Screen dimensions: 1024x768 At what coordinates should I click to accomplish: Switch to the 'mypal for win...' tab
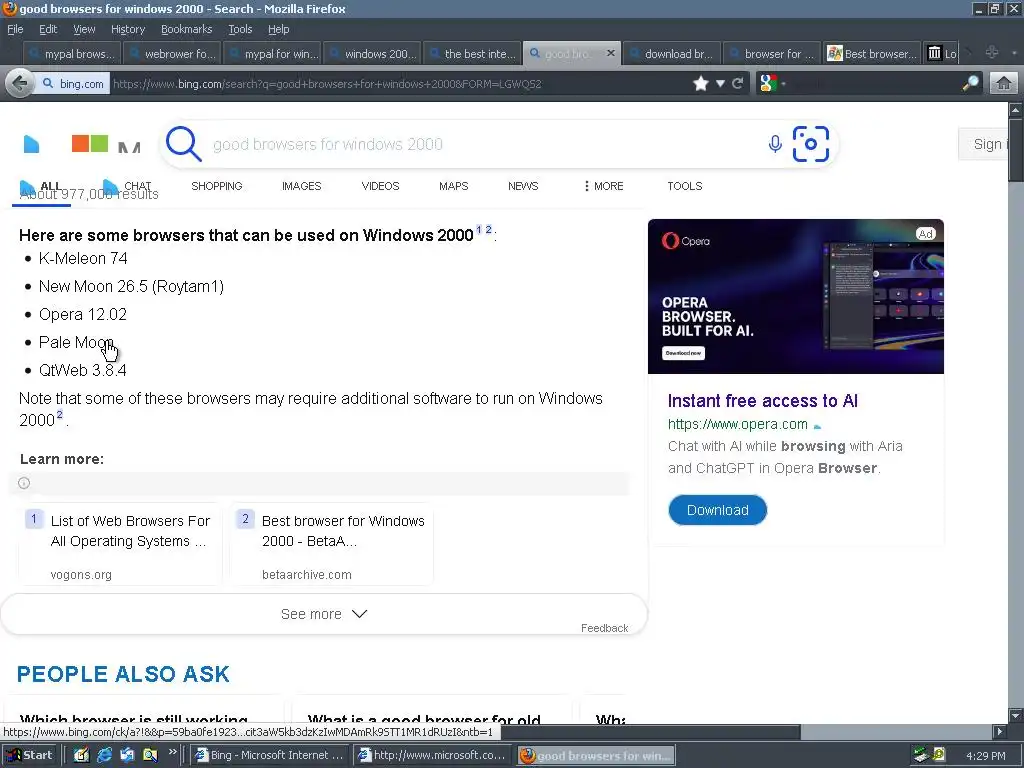[x=272, y=54]
